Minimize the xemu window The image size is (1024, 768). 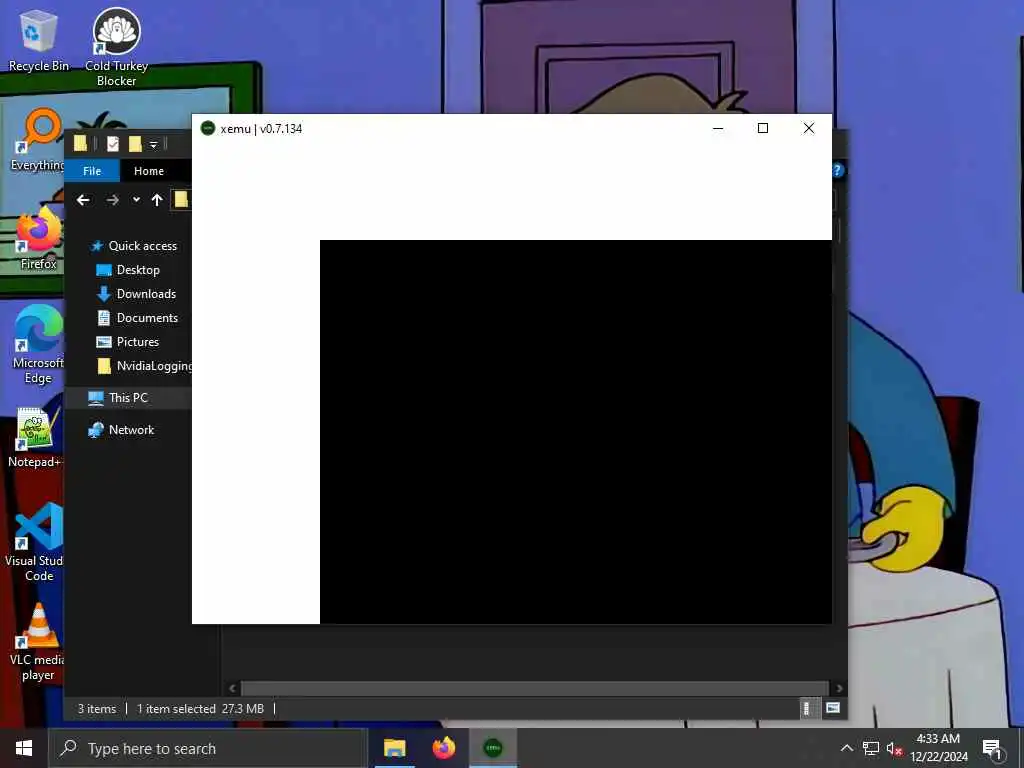pos(718,128)
